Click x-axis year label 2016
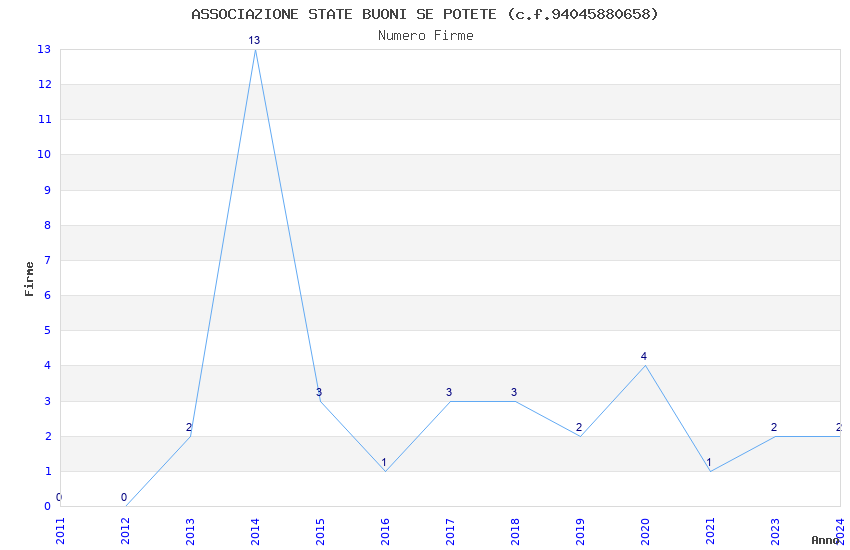Viewport: 850px width, 550px height. [385, 531]
